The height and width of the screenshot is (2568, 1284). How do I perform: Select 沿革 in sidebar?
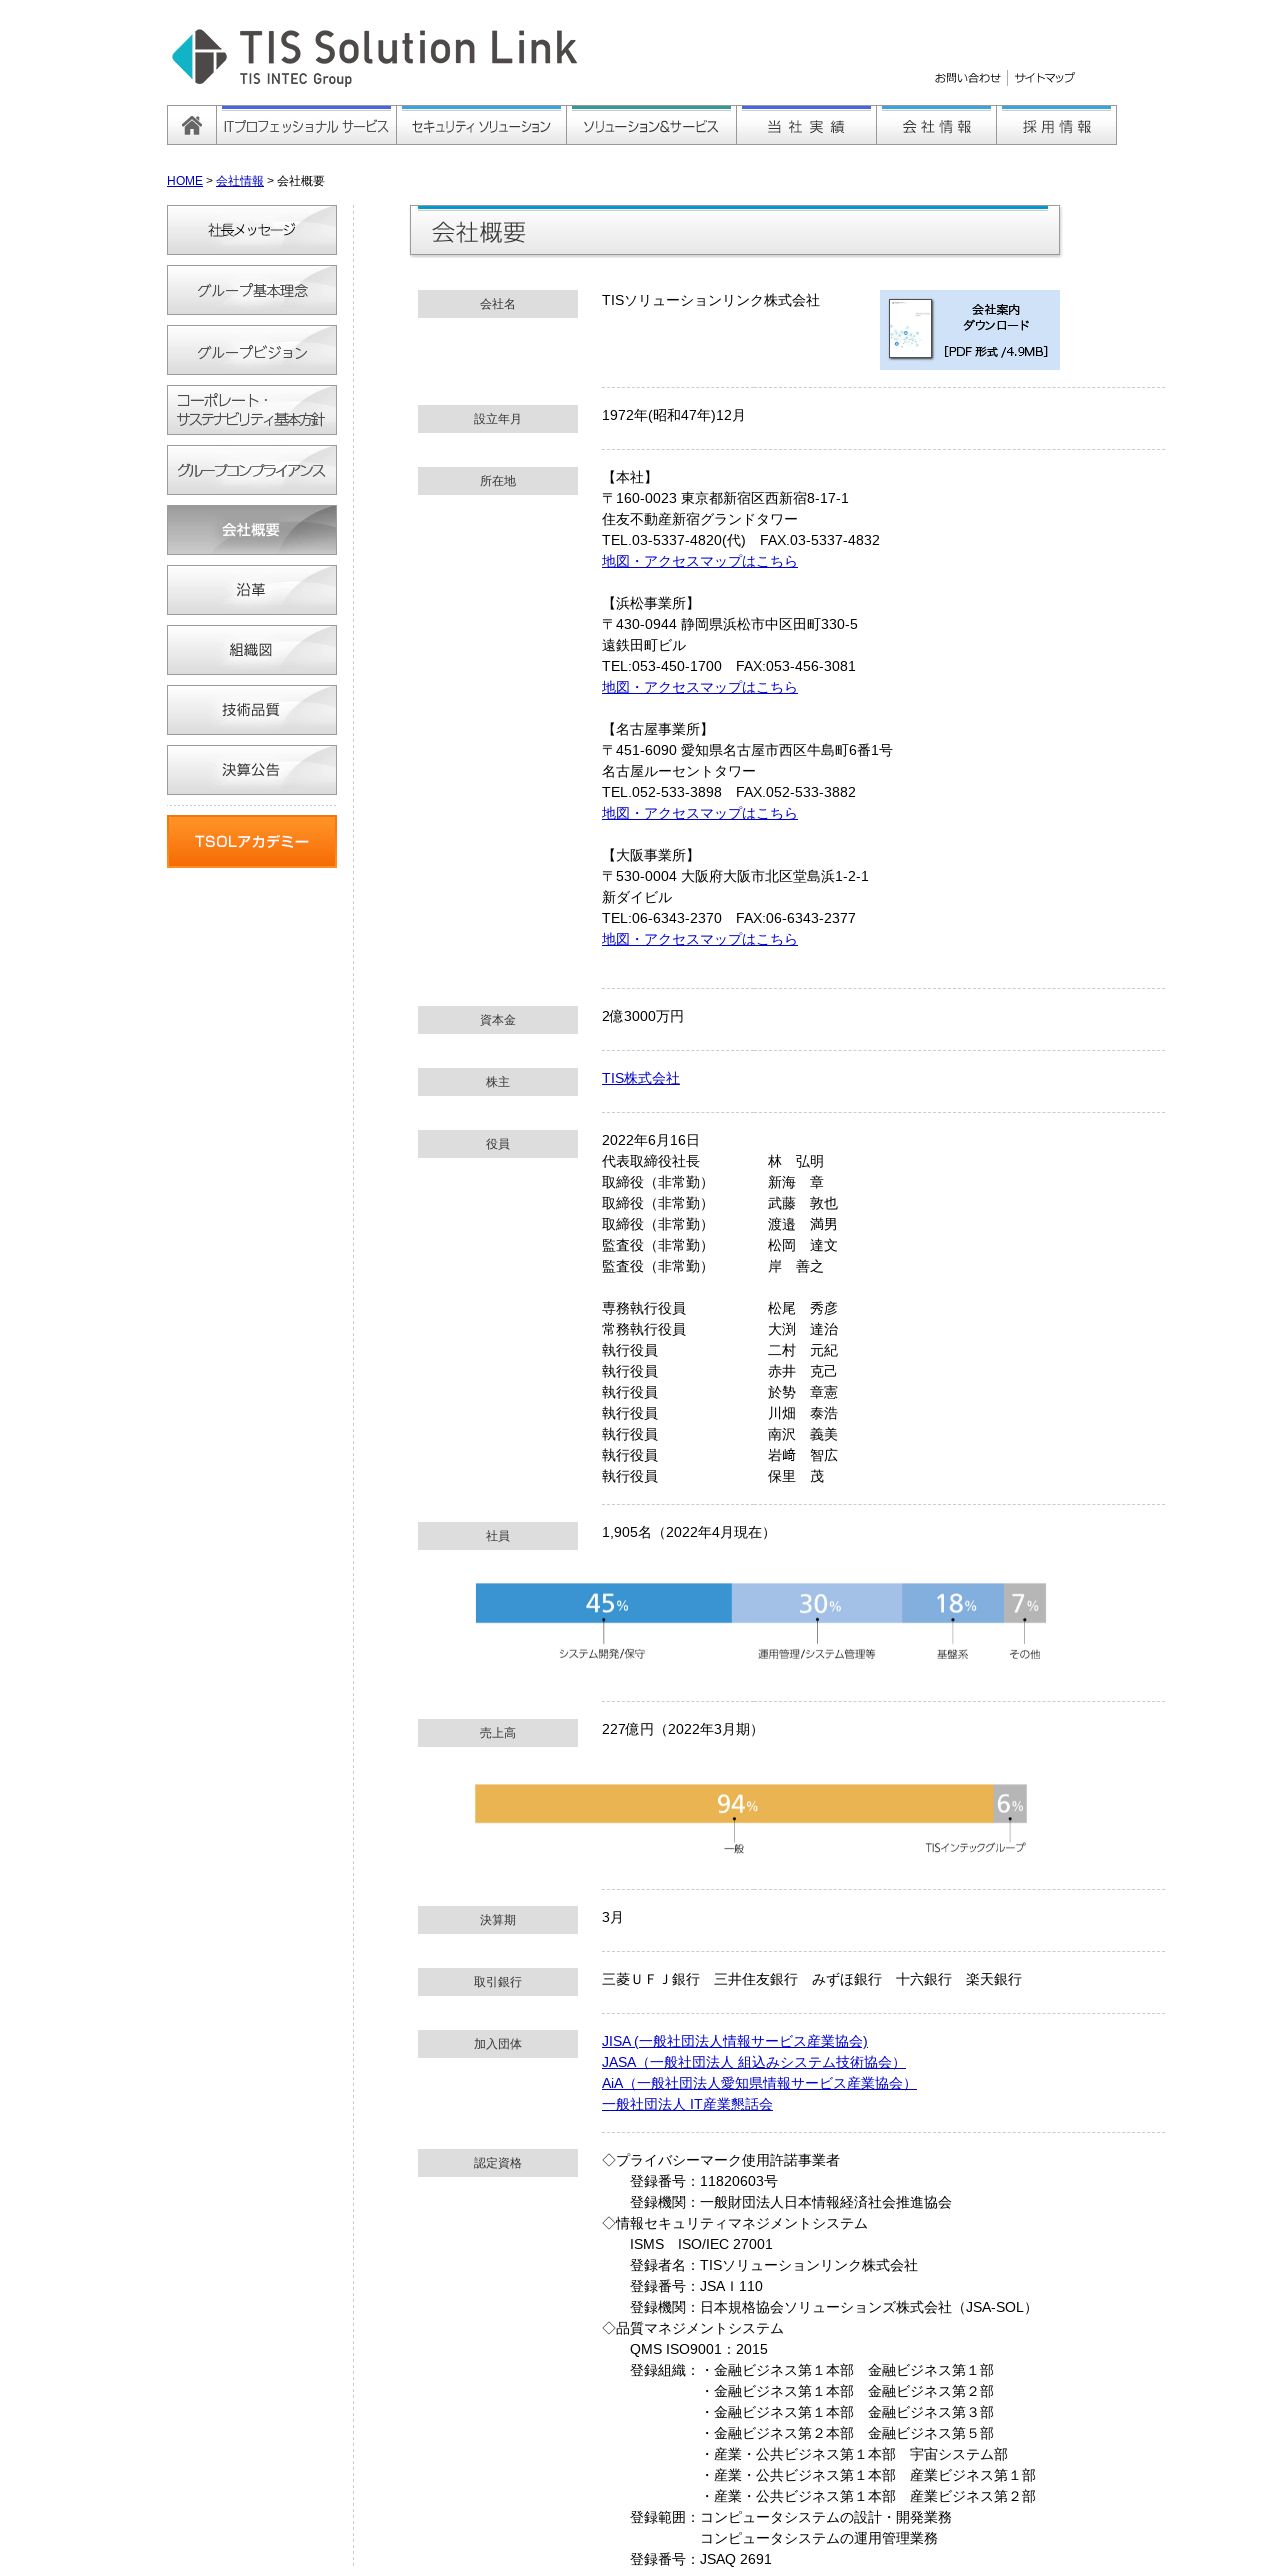tap(252, 590)
